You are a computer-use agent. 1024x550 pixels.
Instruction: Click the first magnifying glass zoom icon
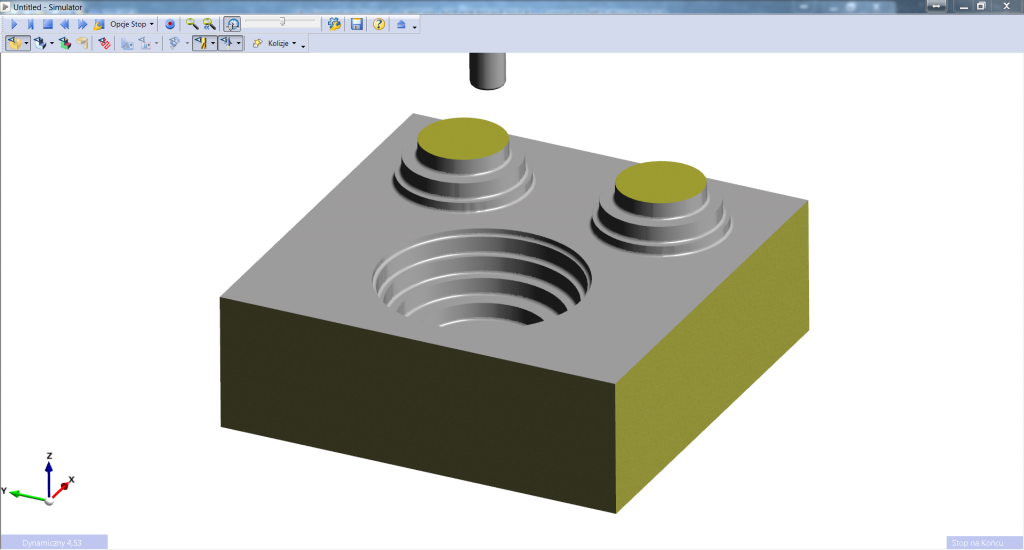pyautogui.click(x=191, y=23)
